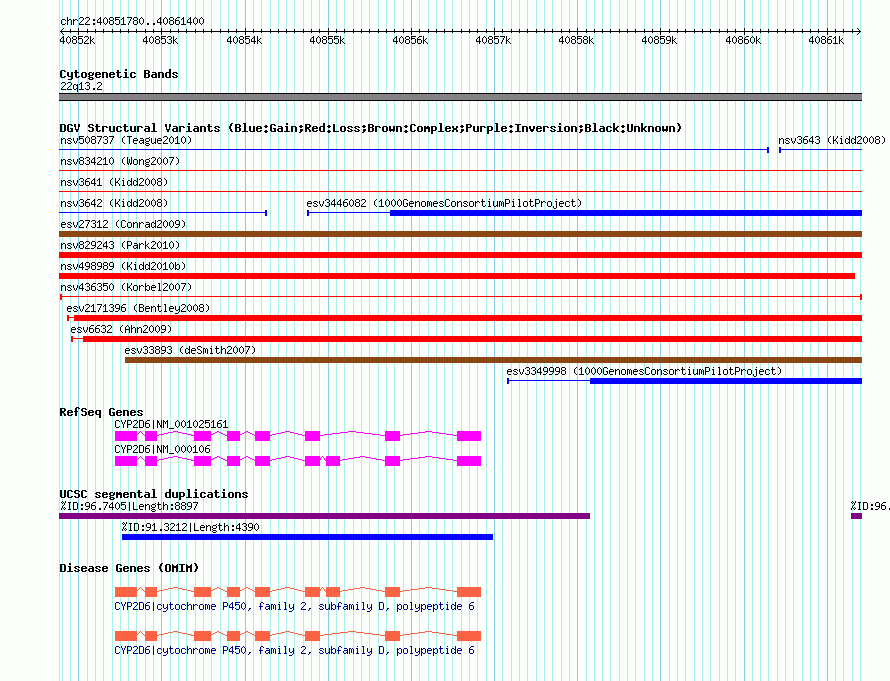The width and height of the screenshot is (890, 681).
Task: Open the CYP2D6|NM_000106 RefSeq gene label
Action: tap(162, 449)
